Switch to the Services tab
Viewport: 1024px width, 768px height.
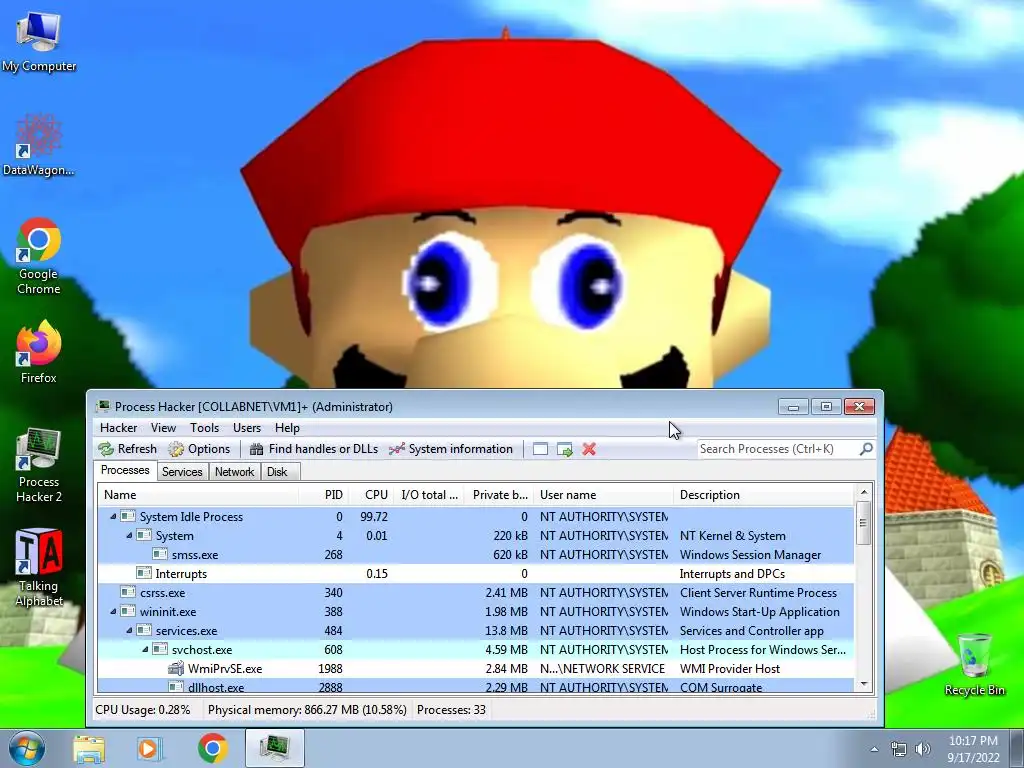pyautogui.click(x=182, y=472)
